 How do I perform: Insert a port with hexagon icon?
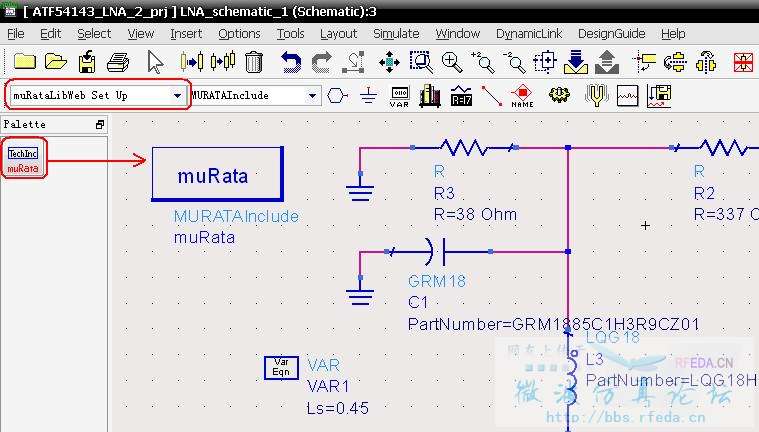pyautogui.click(x=337, y=95)
